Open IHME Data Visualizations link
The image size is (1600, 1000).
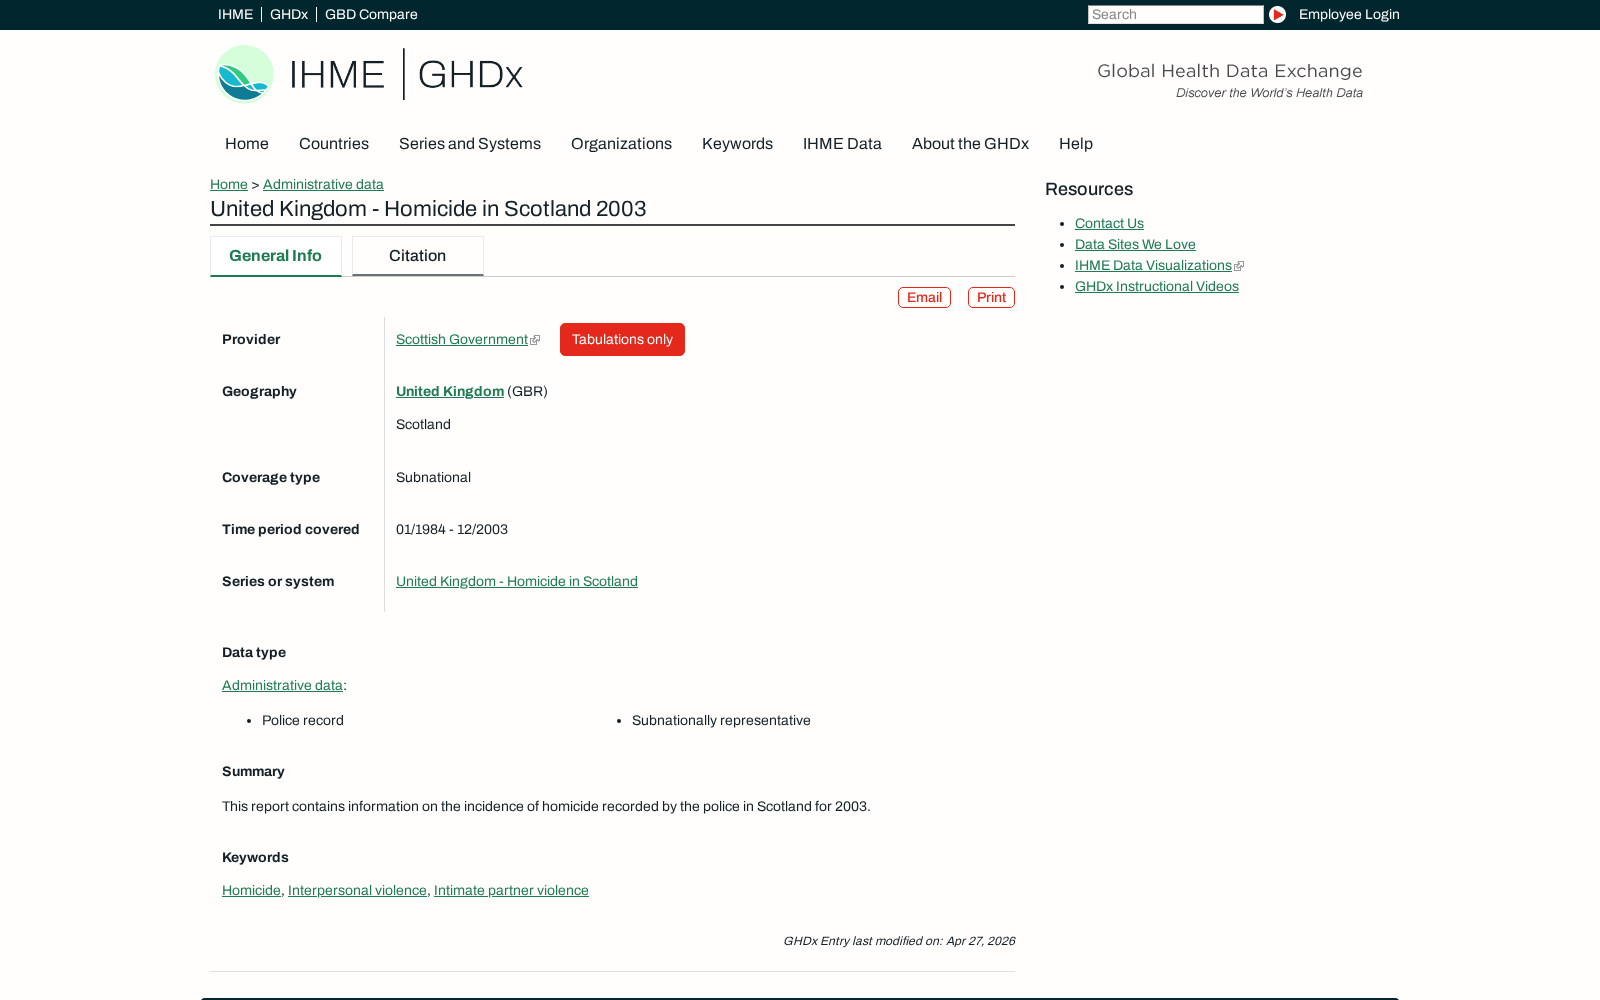[1153, 265]
